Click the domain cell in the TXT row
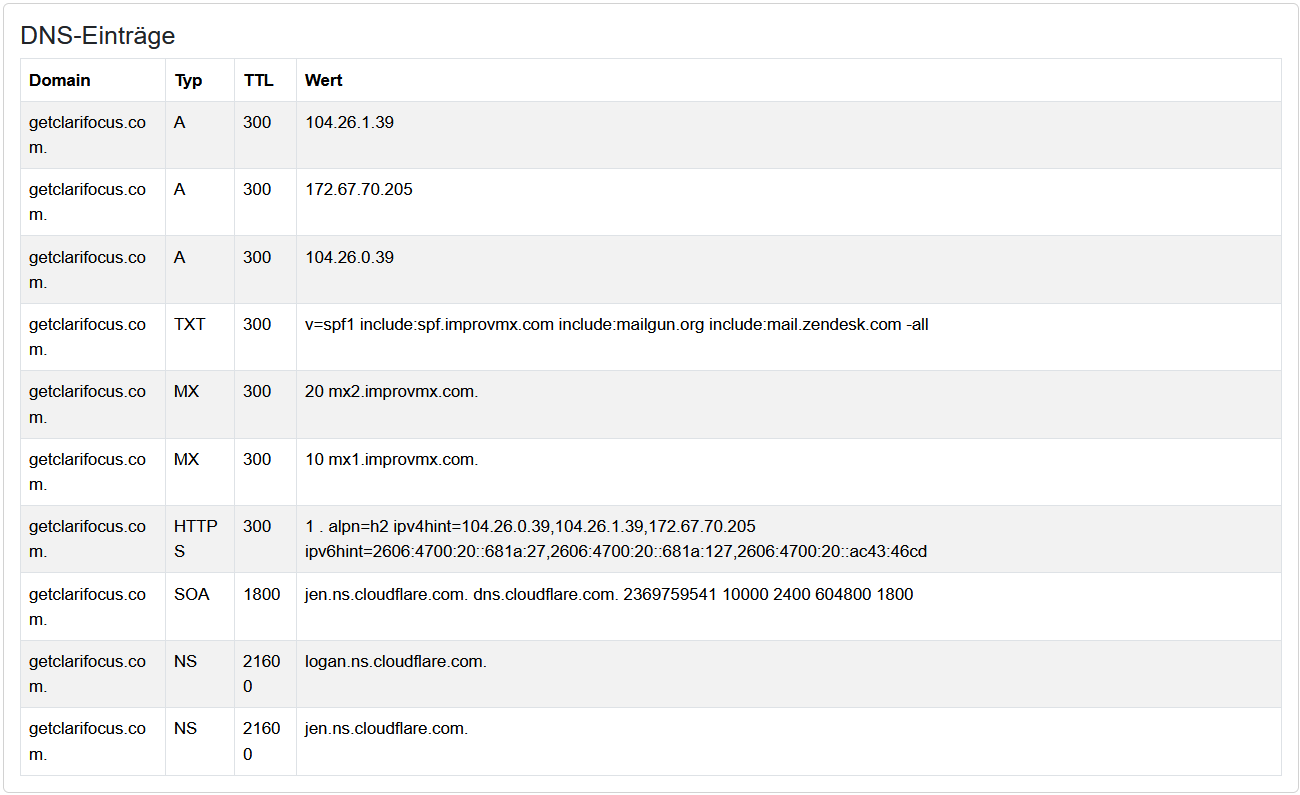1300x795 pixels. point(87,336)
